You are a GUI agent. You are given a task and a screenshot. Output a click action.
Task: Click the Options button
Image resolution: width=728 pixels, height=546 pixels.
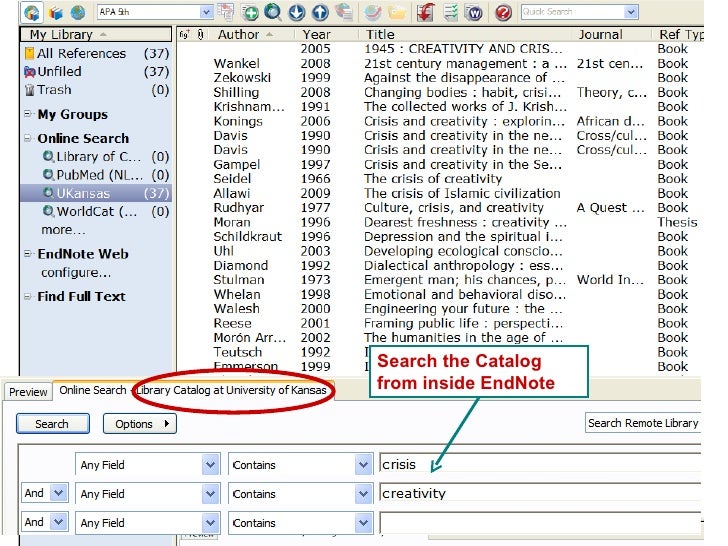[139, 424]
